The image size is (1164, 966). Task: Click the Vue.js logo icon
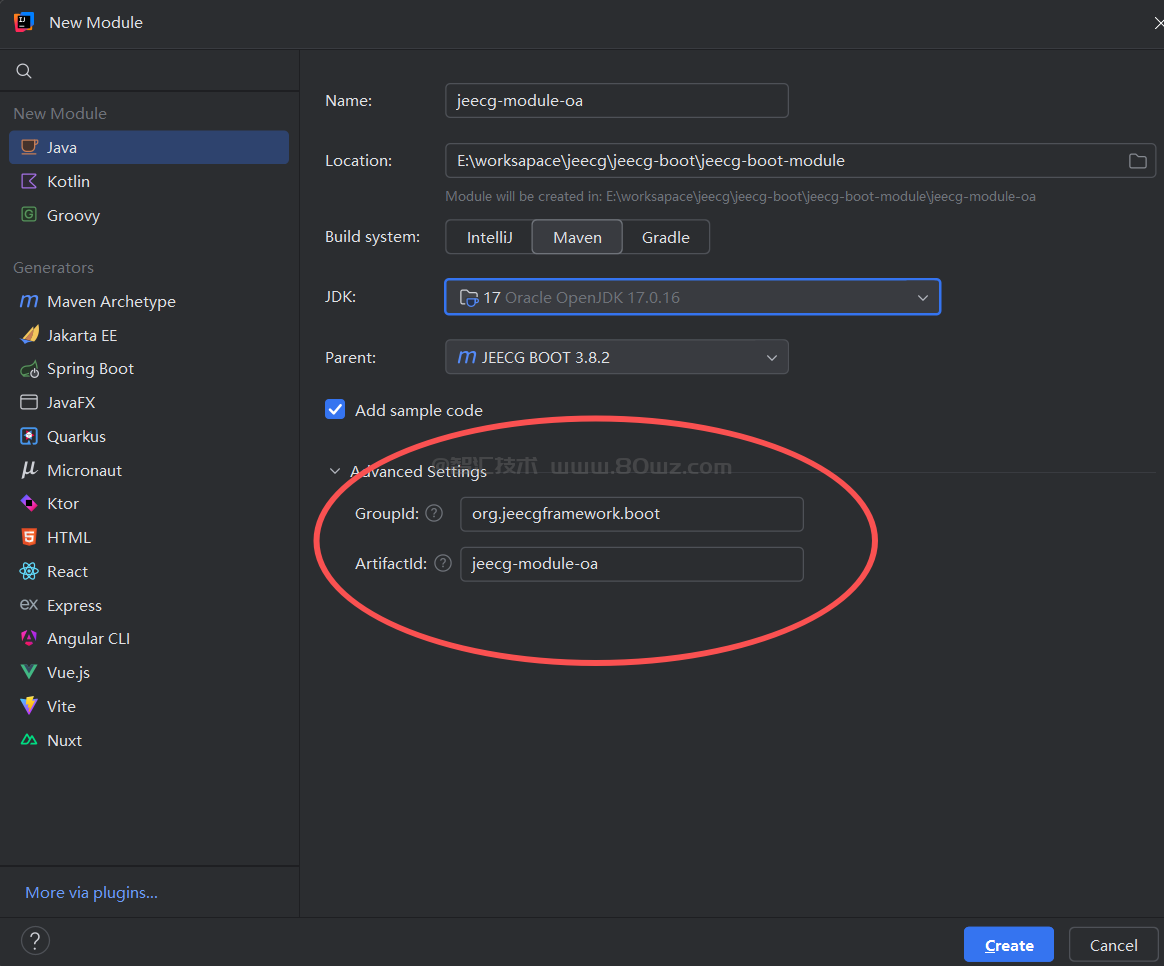tap(29, 672)
